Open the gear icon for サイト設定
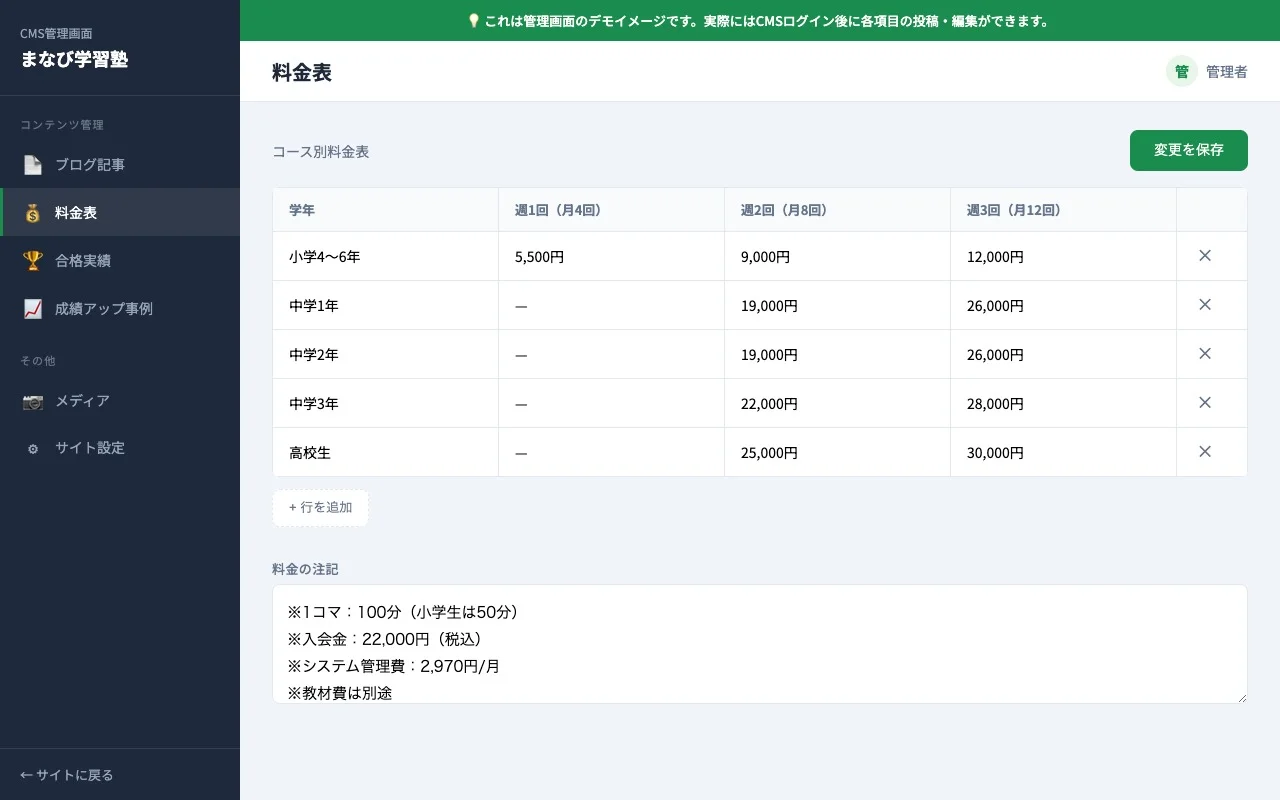Viewport: 1280px width, 800px height. (x=32, y=448)
